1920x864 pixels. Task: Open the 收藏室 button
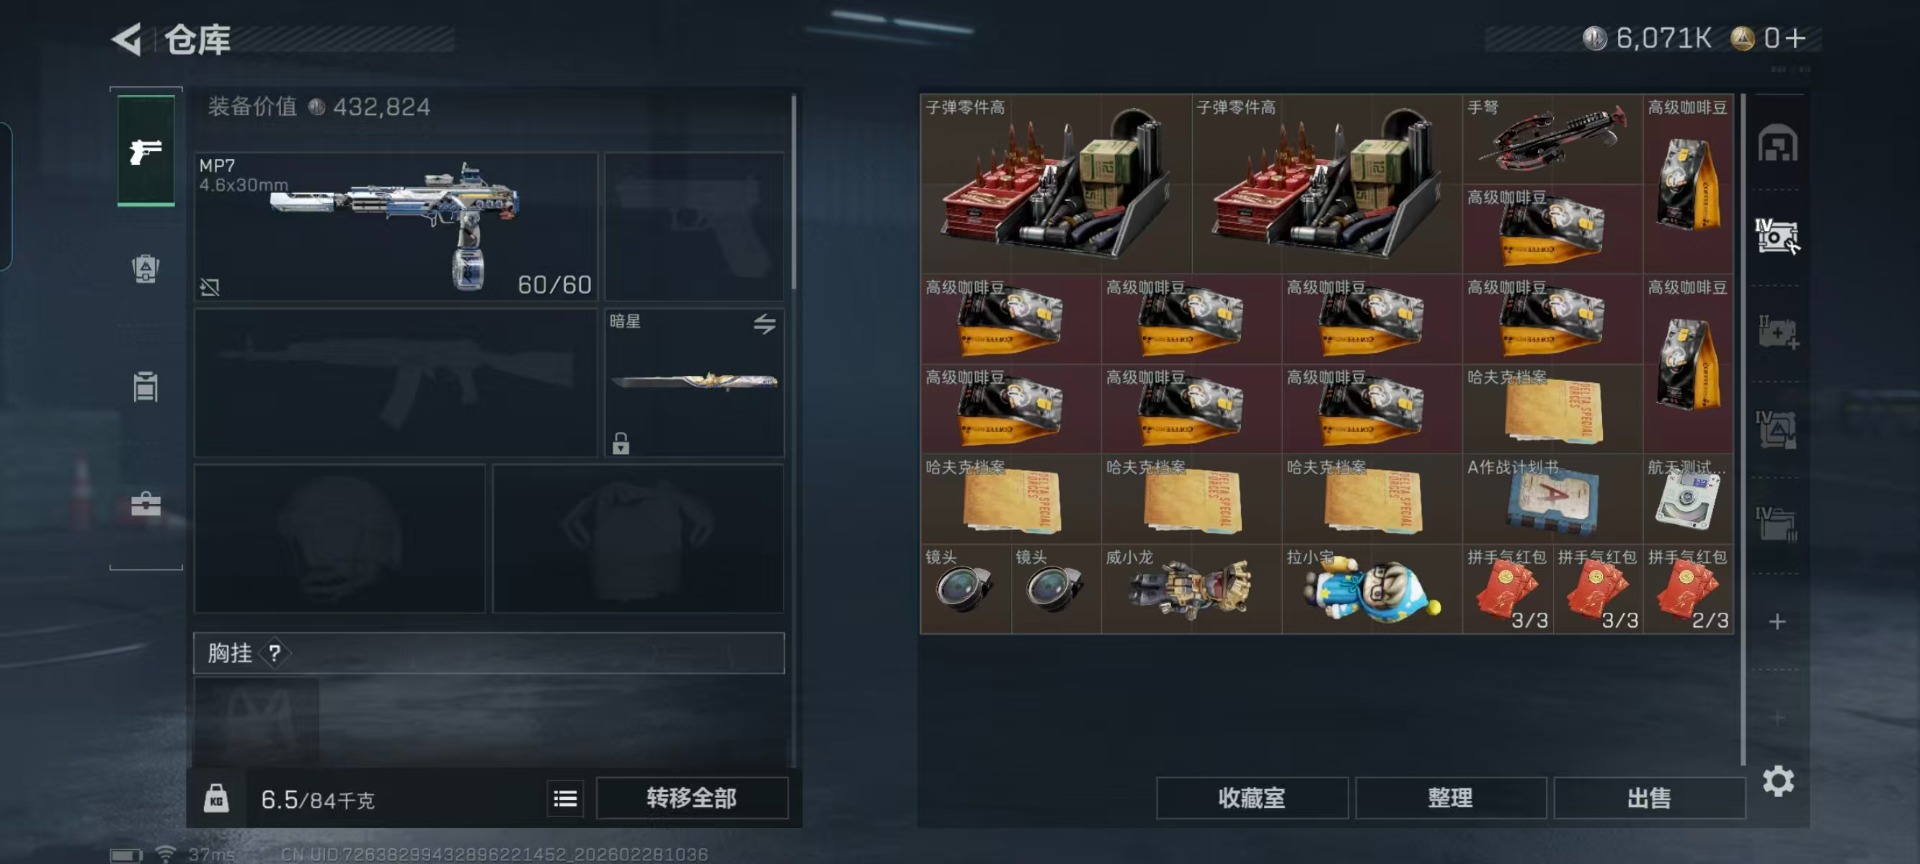[1252, 798]
